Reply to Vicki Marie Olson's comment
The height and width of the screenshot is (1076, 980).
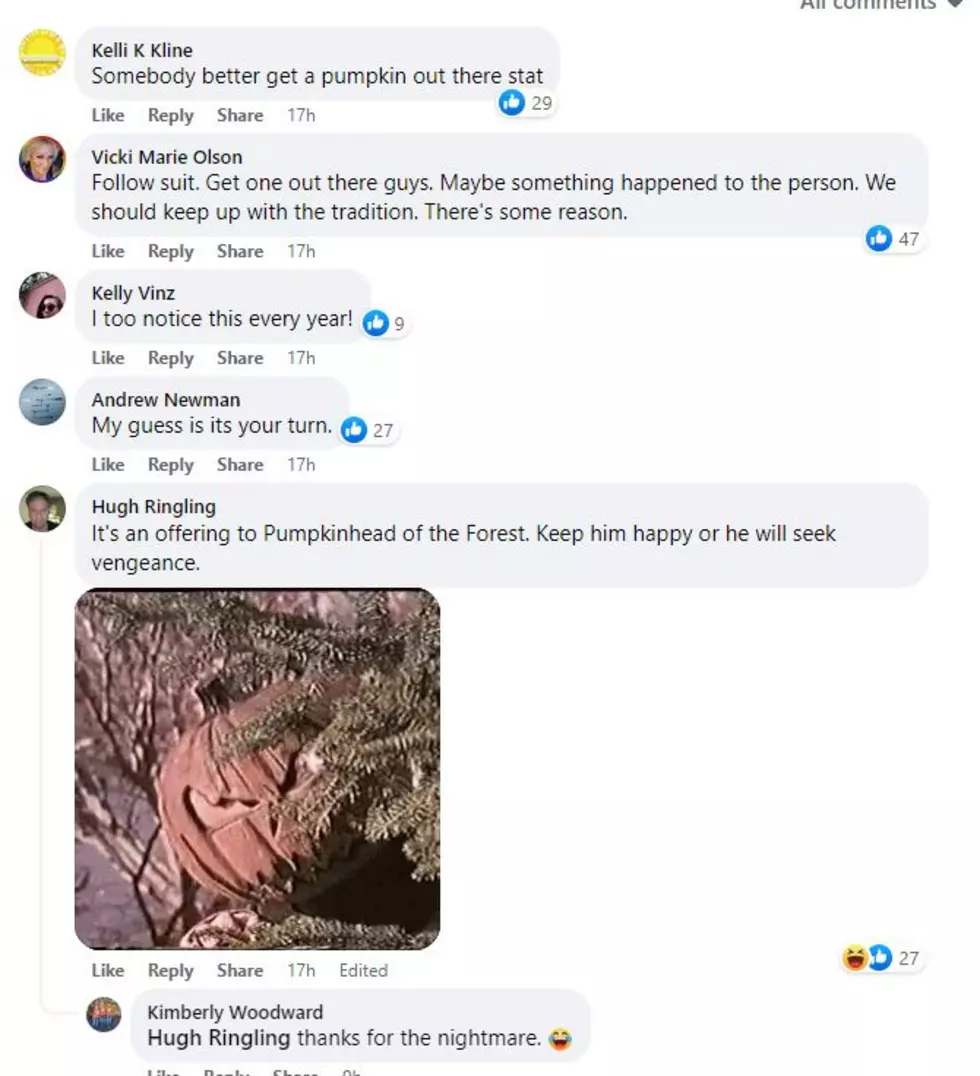pyautogui.click(x=171, y=251)
